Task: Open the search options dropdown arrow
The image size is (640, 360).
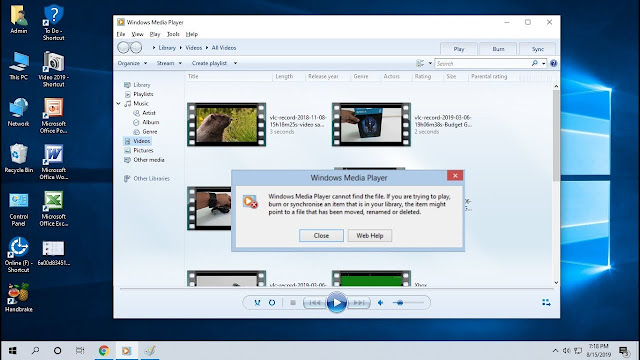Action: pos(543,64)
